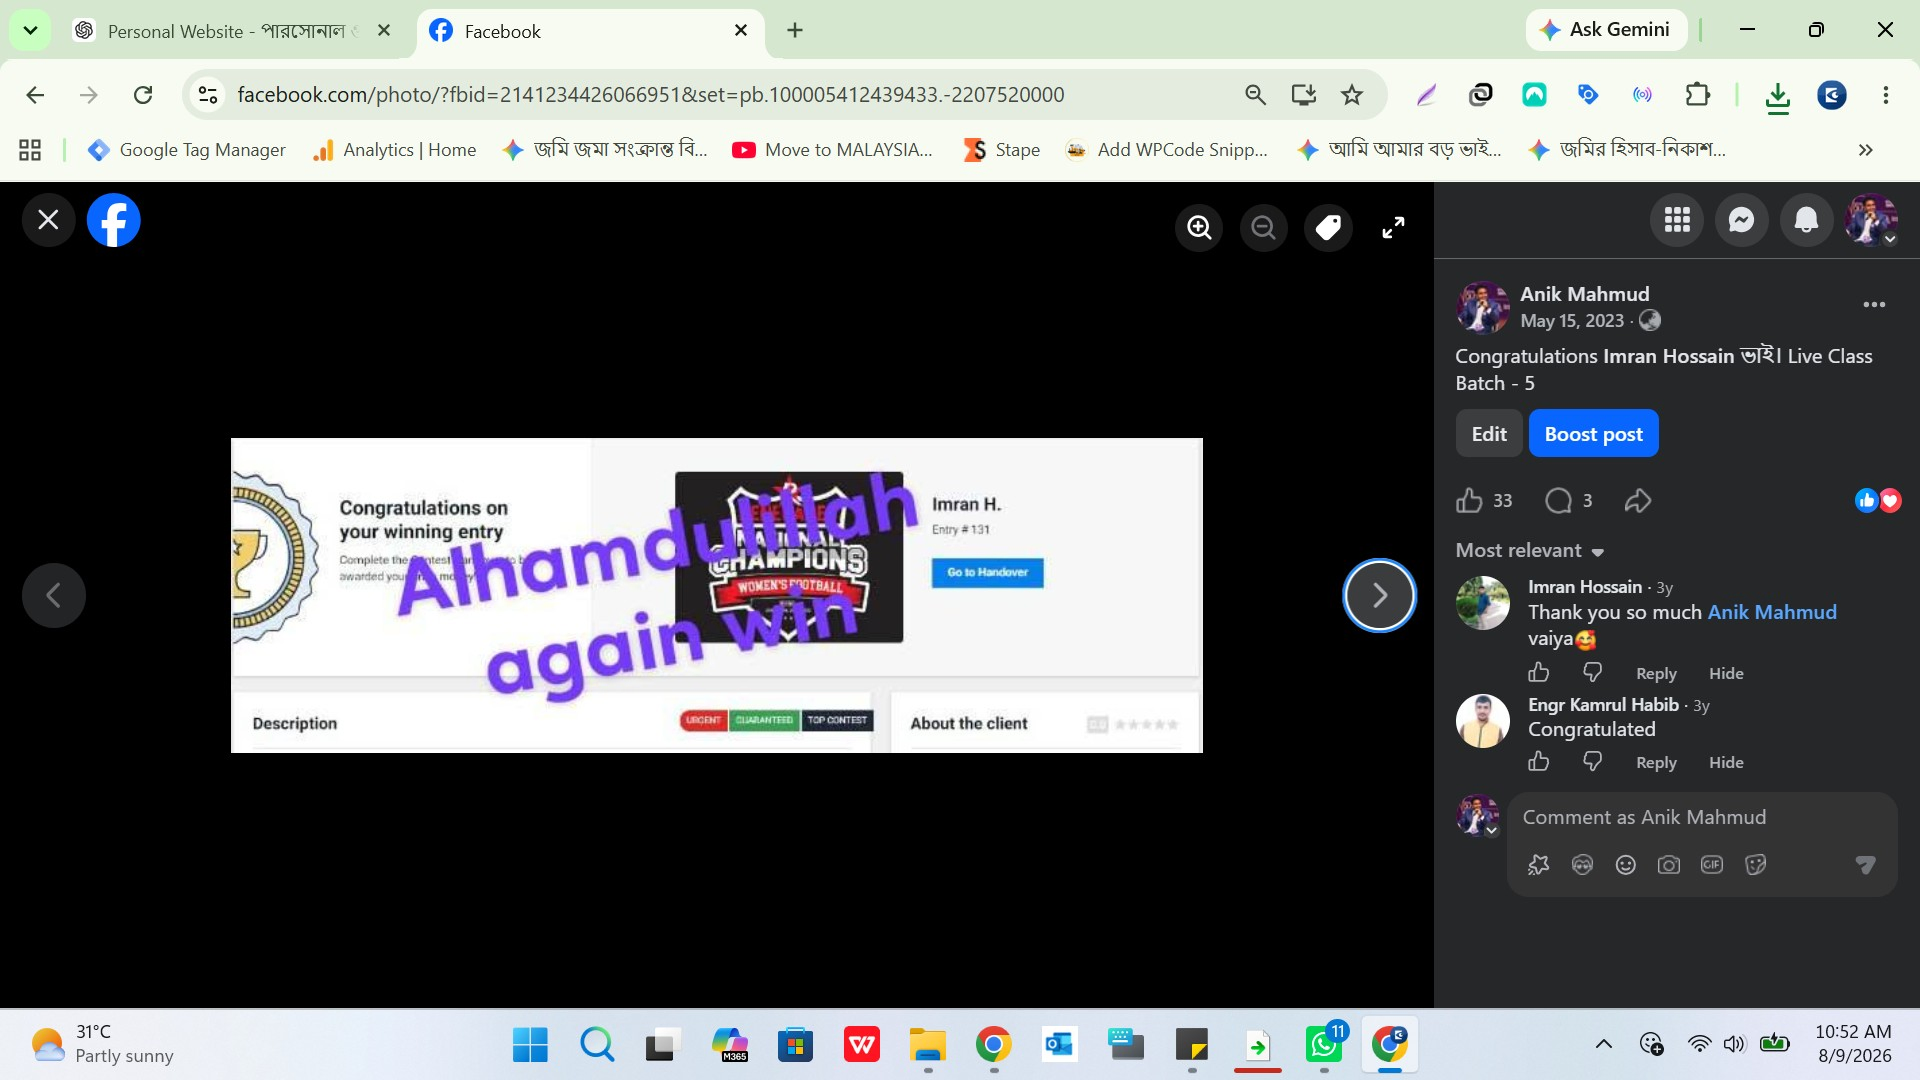Viewport: 1920px width, 1080px height.
Task: Tag people in the photo
Action: click(1328, 228)
